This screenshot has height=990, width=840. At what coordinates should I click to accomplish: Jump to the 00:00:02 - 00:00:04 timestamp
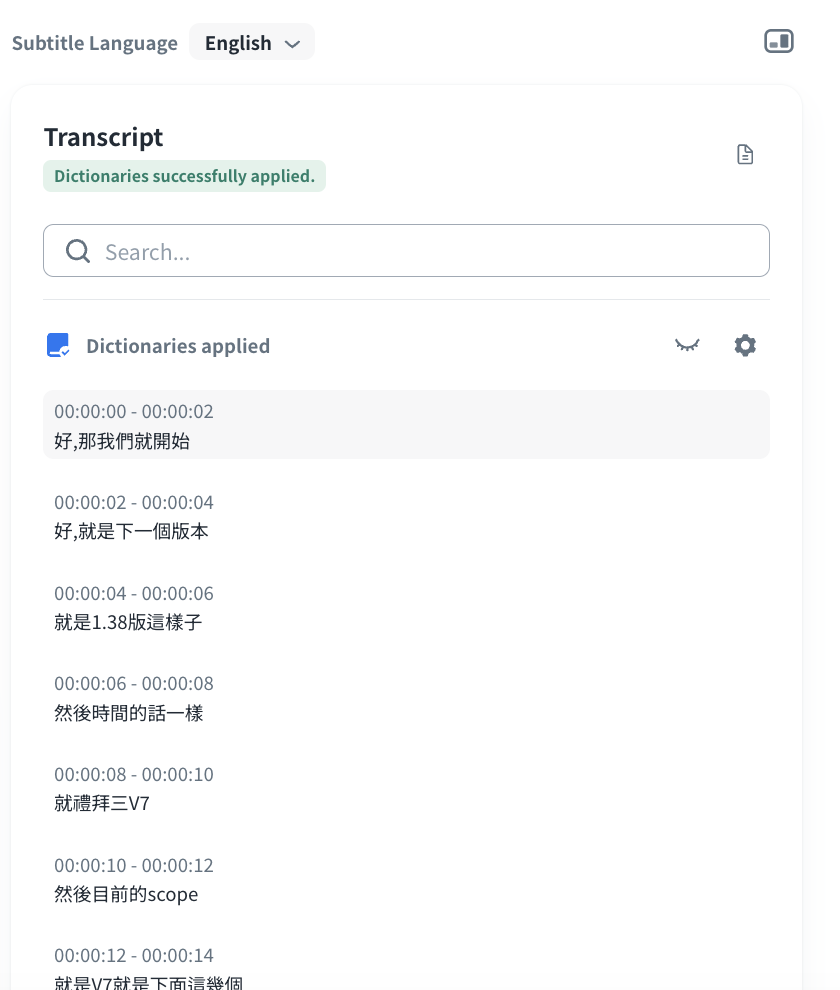134,502
